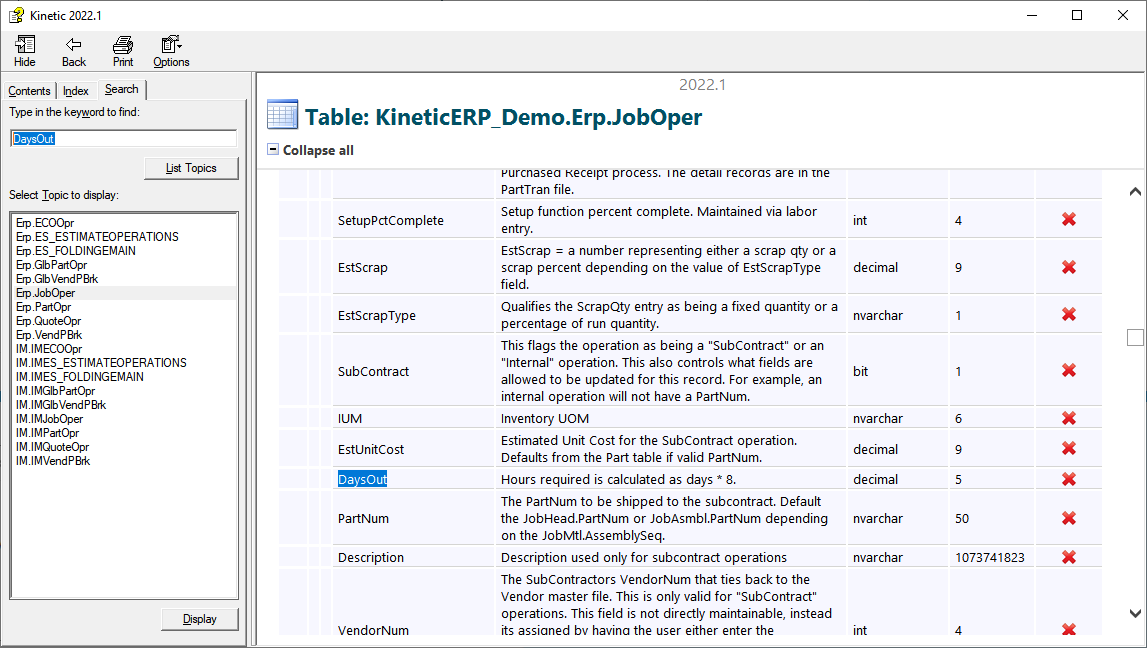The height and width of the screenshot is (648, 1147).
Task: Click the scroll up arrow of content pane
Action: (1135, 192)
